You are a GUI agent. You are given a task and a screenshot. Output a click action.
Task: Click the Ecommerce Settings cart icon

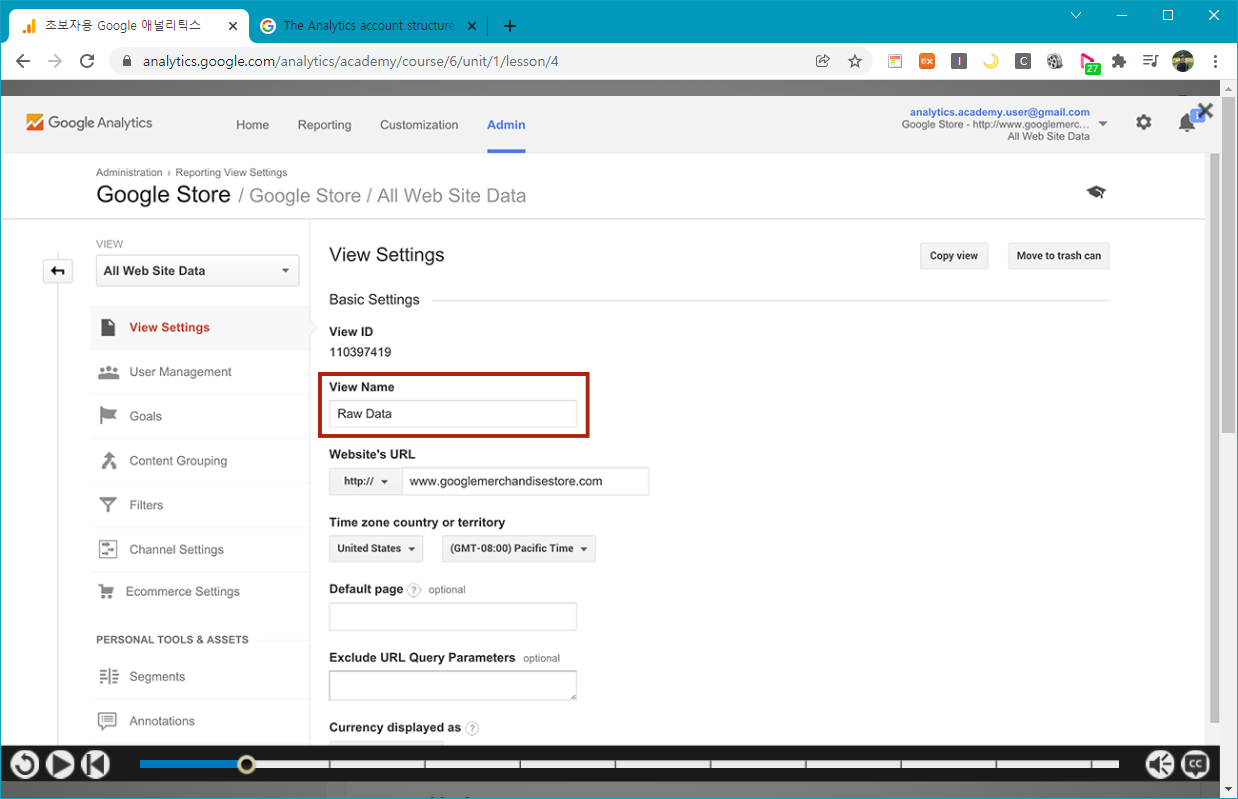click(106, 592)
